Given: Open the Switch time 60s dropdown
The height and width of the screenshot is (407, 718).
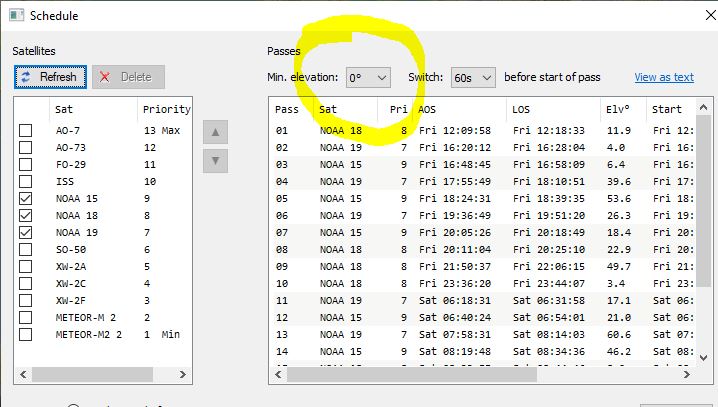Looking at the screenshot, I should tap(473, 77).
